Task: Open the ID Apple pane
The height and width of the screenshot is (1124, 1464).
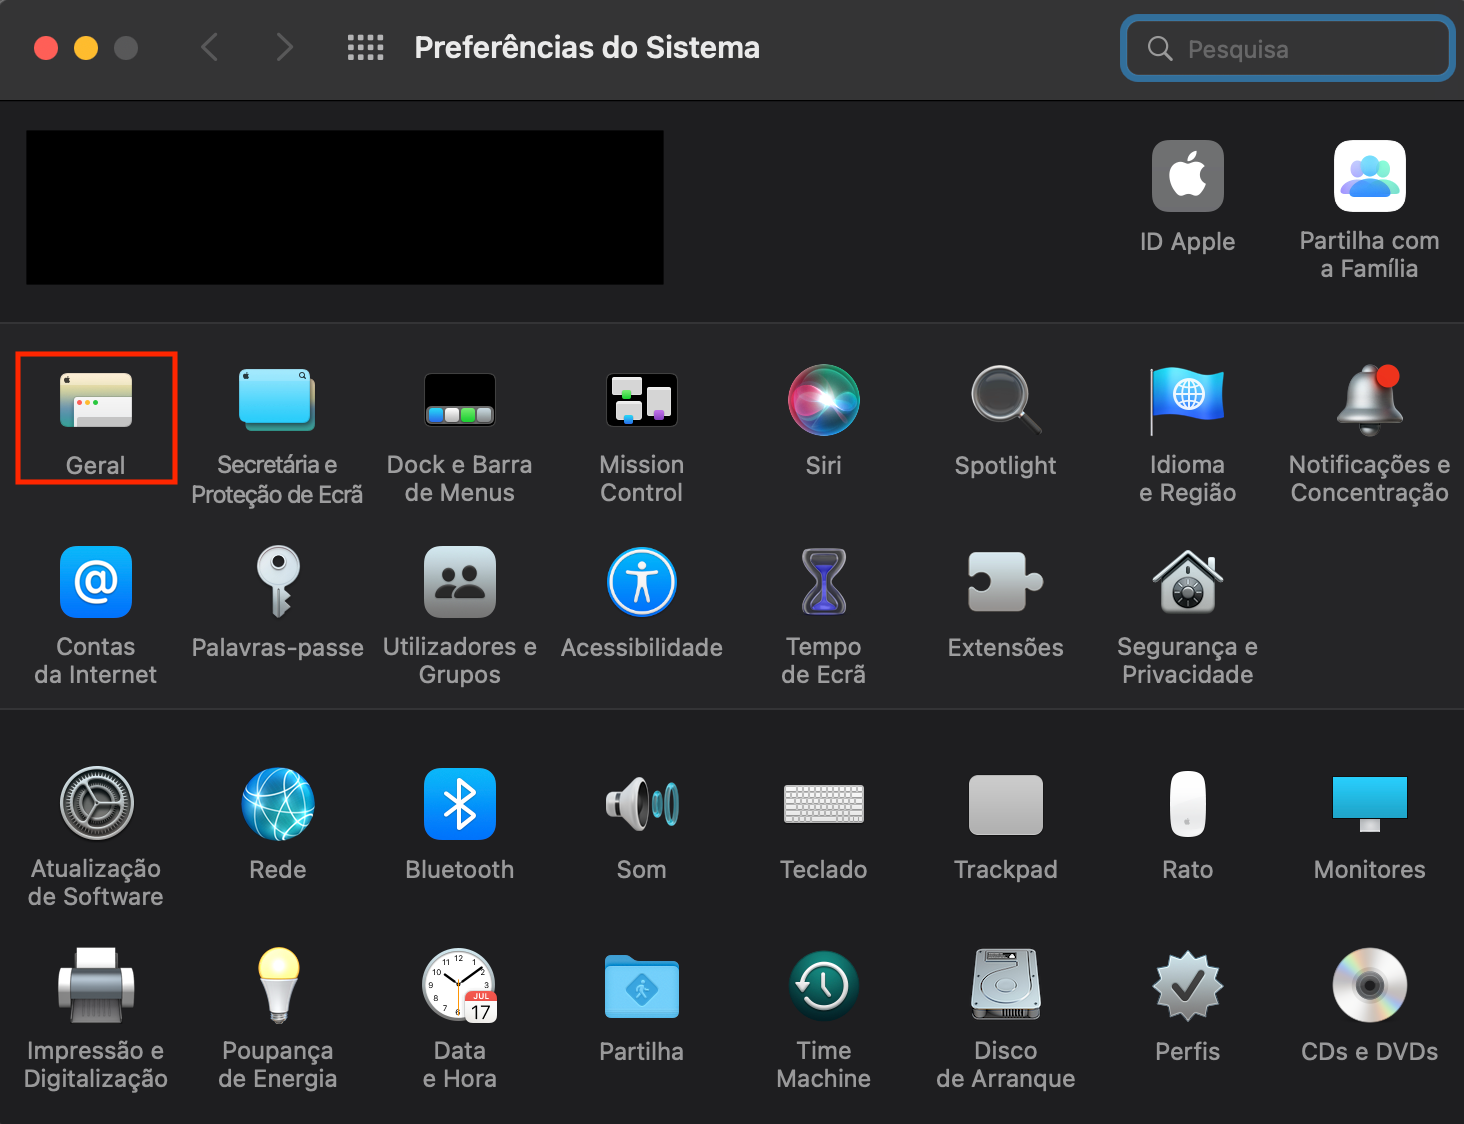Action: 1187,177
